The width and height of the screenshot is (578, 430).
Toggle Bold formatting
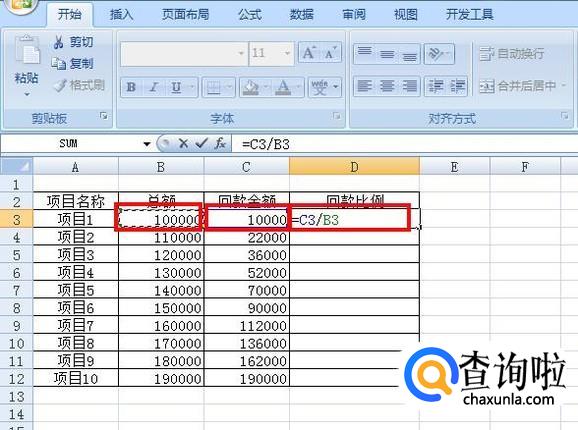pyautogui.click(x=131, y=87)
